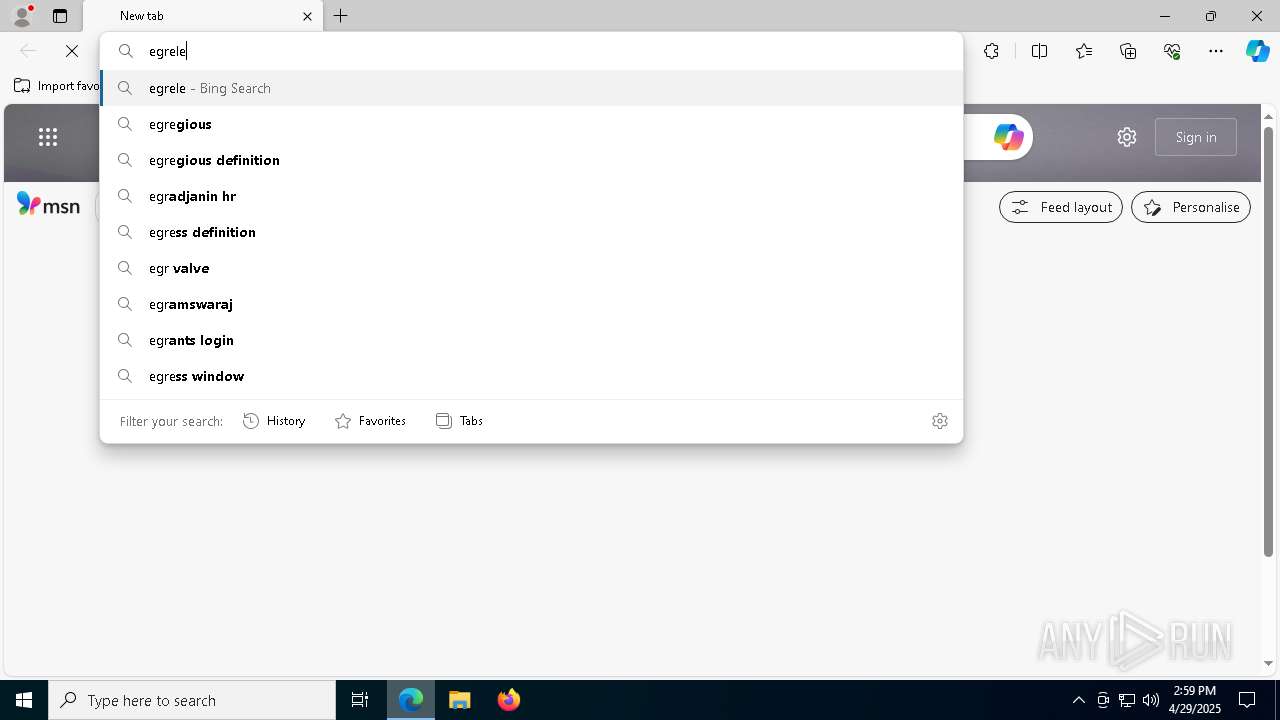Viewport: 1280px width, 720px height.
Task: Click the Personalise button
Action: pos(1191,207)
